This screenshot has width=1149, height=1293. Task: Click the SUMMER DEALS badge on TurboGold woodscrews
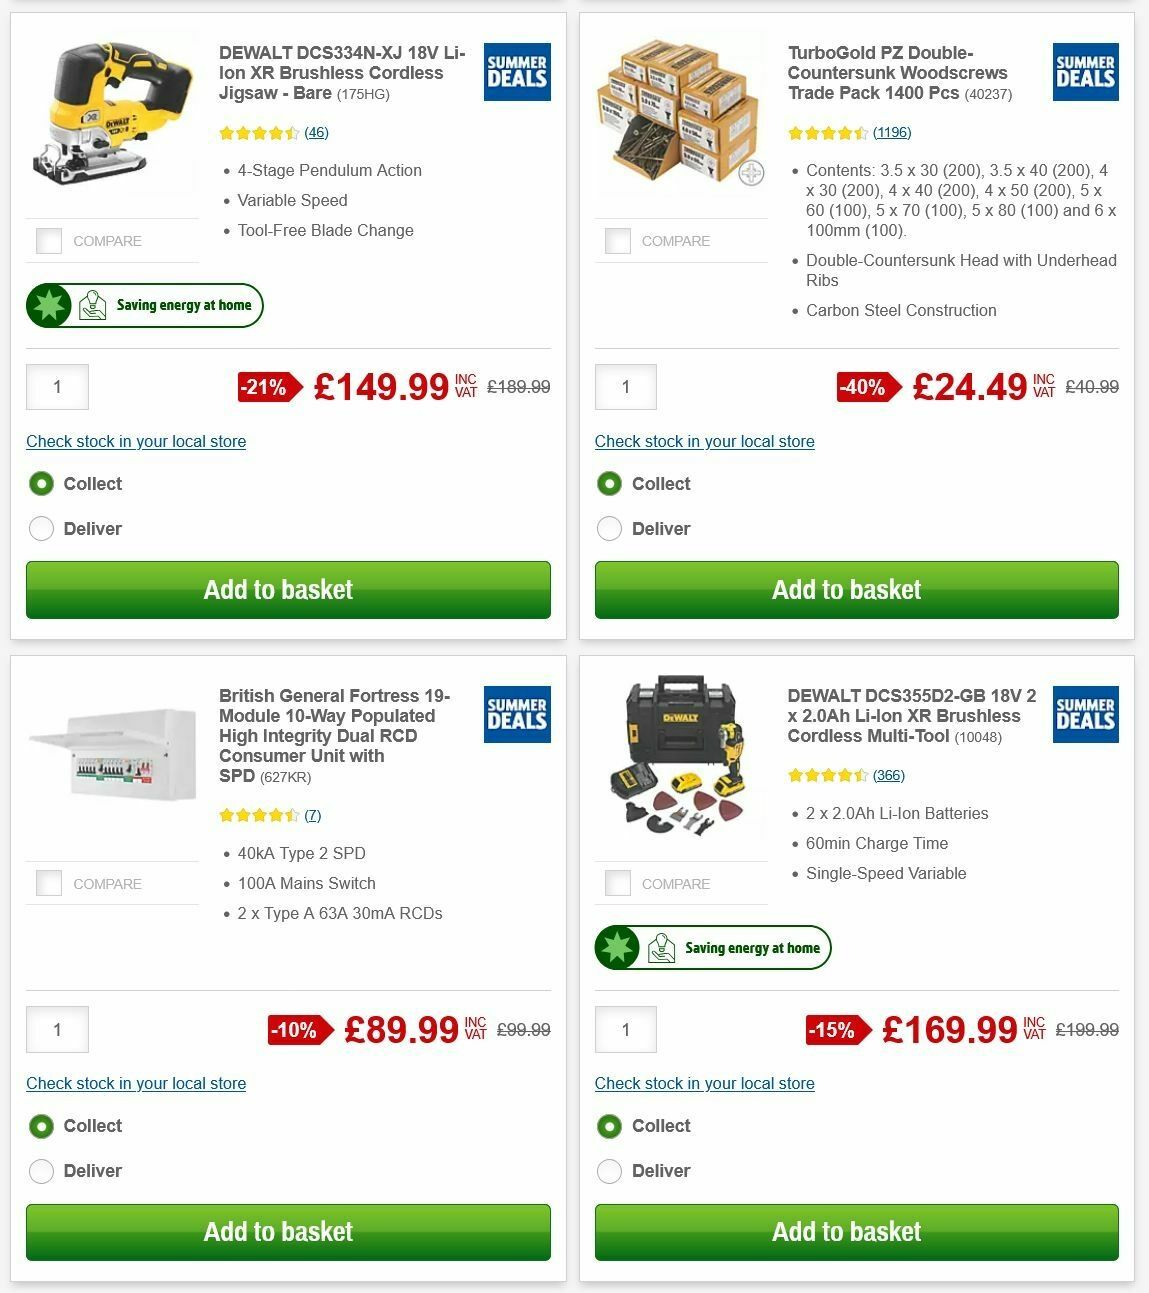pos(1085,72)
